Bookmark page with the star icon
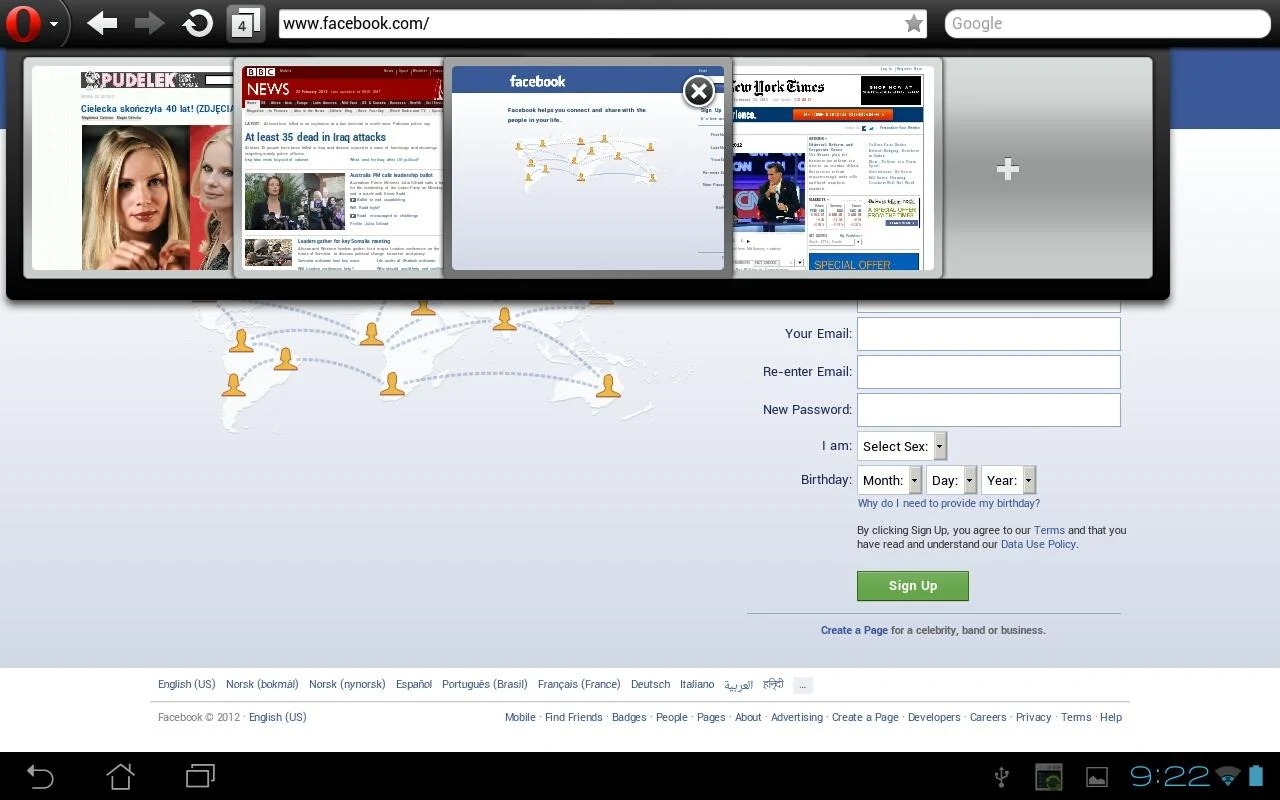The image size is (1280, 800). coord(913,24)
